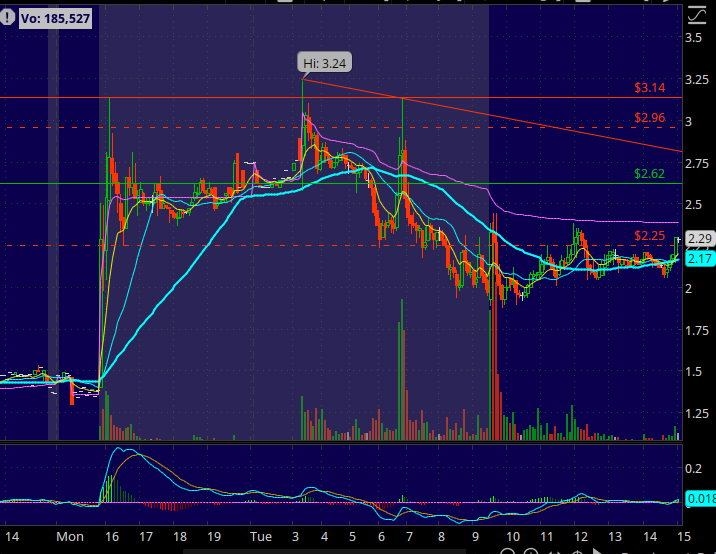Click the exclamation alert icon beside volume

[x=7, y=18]
